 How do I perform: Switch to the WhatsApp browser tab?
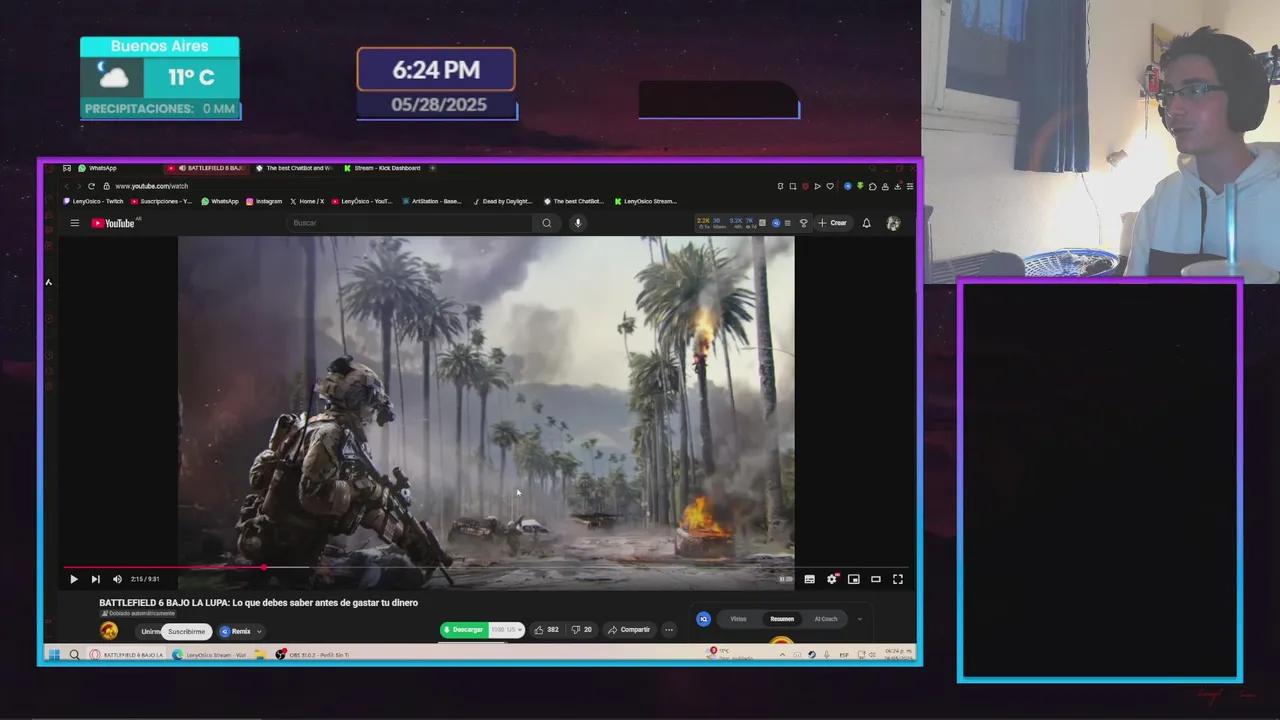(98, 168)
